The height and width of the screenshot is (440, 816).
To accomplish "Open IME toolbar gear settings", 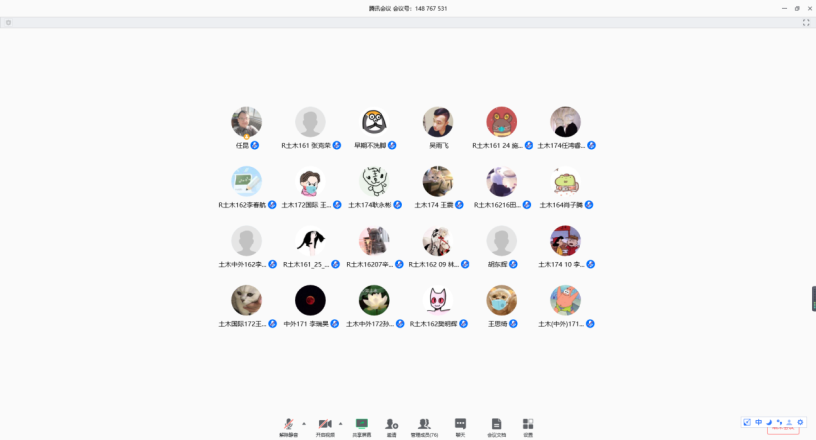I will tap(799, 422).
